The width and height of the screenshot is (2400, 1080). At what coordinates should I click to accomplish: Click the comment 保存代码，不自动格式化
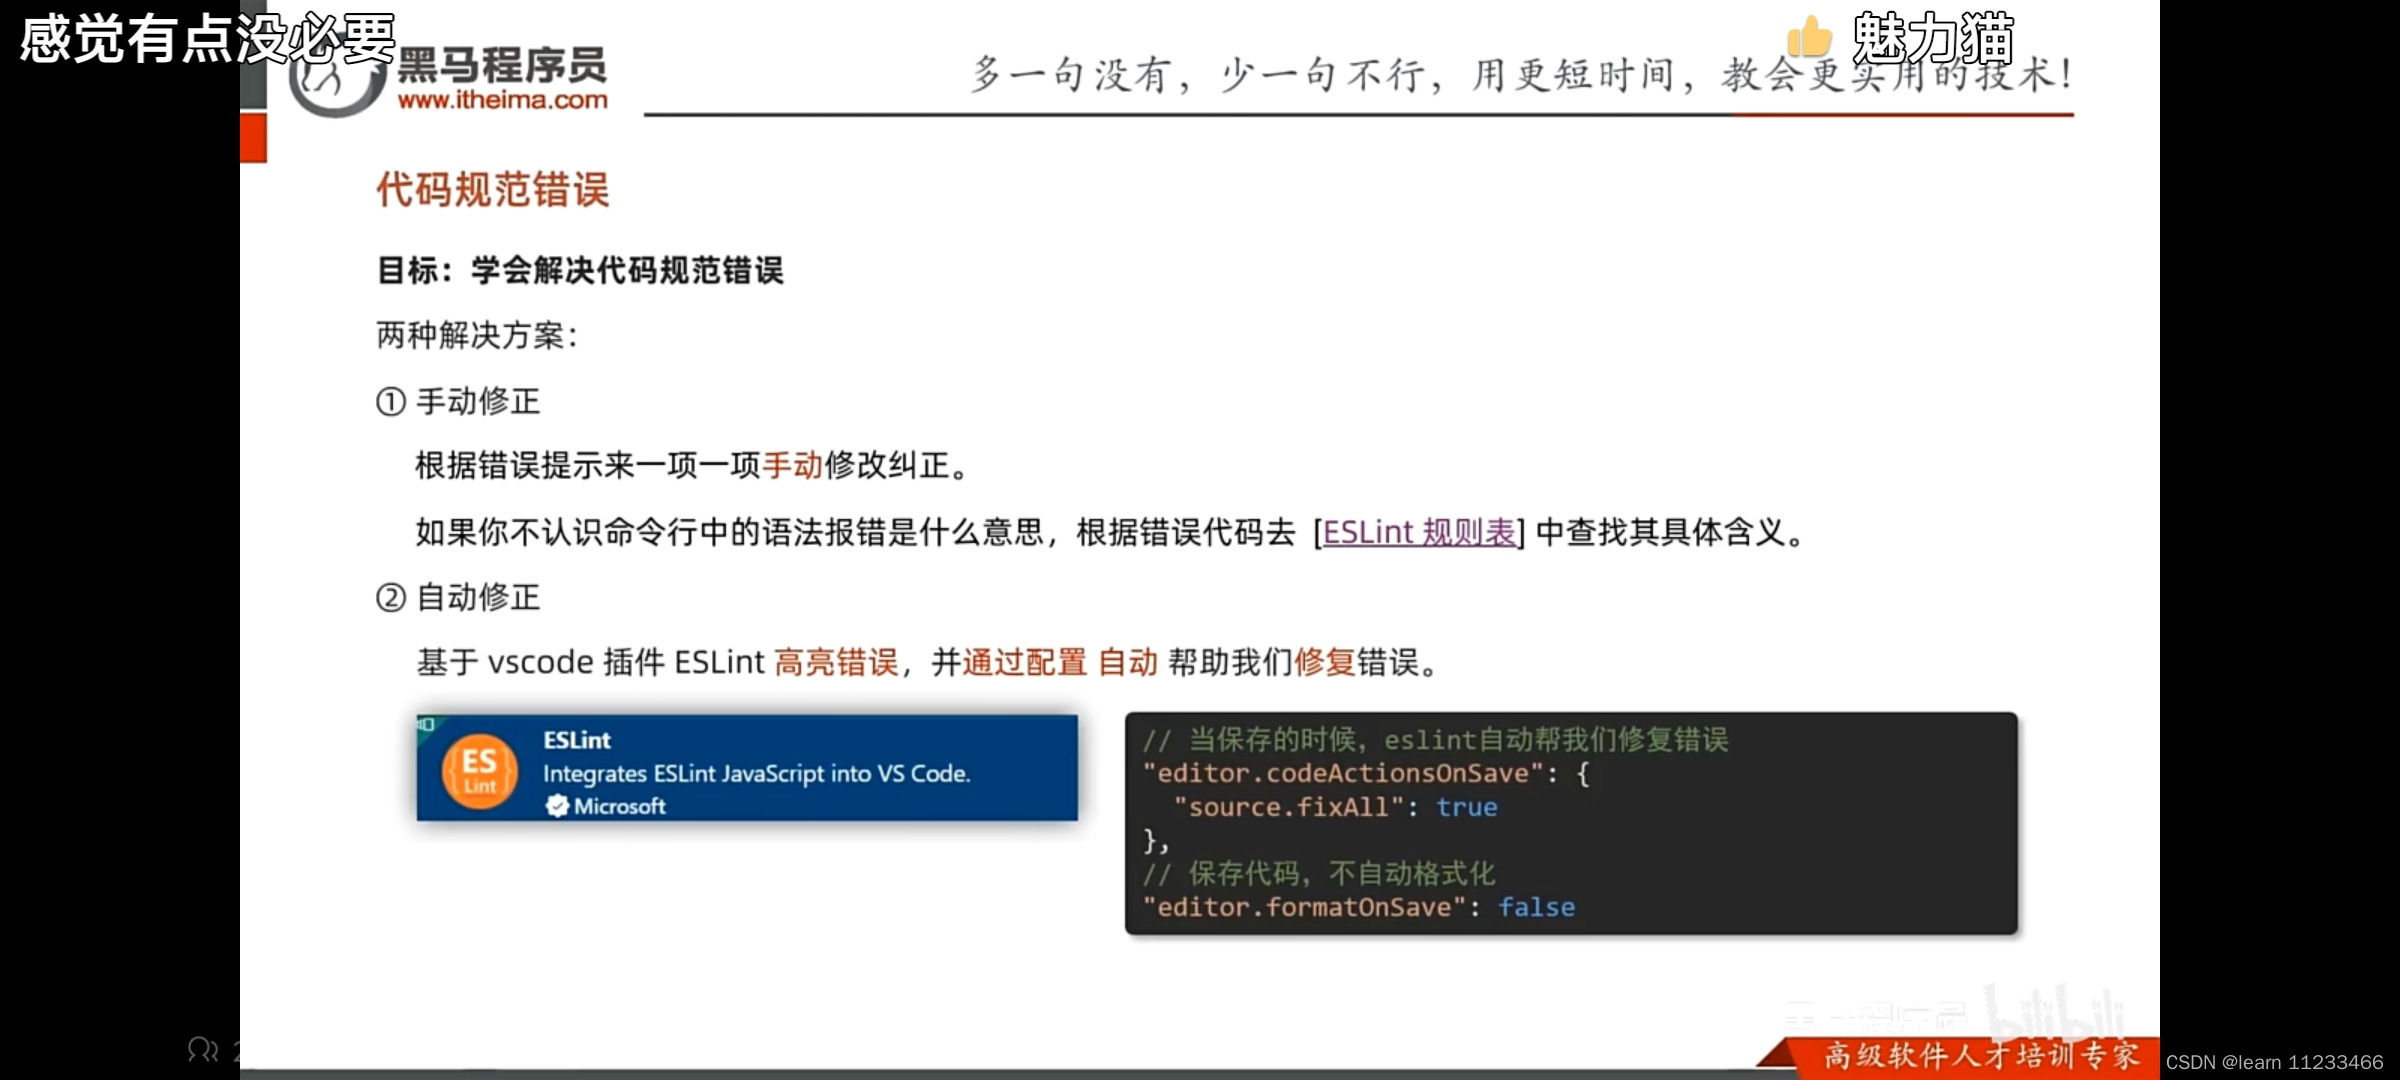[1319, 874]
